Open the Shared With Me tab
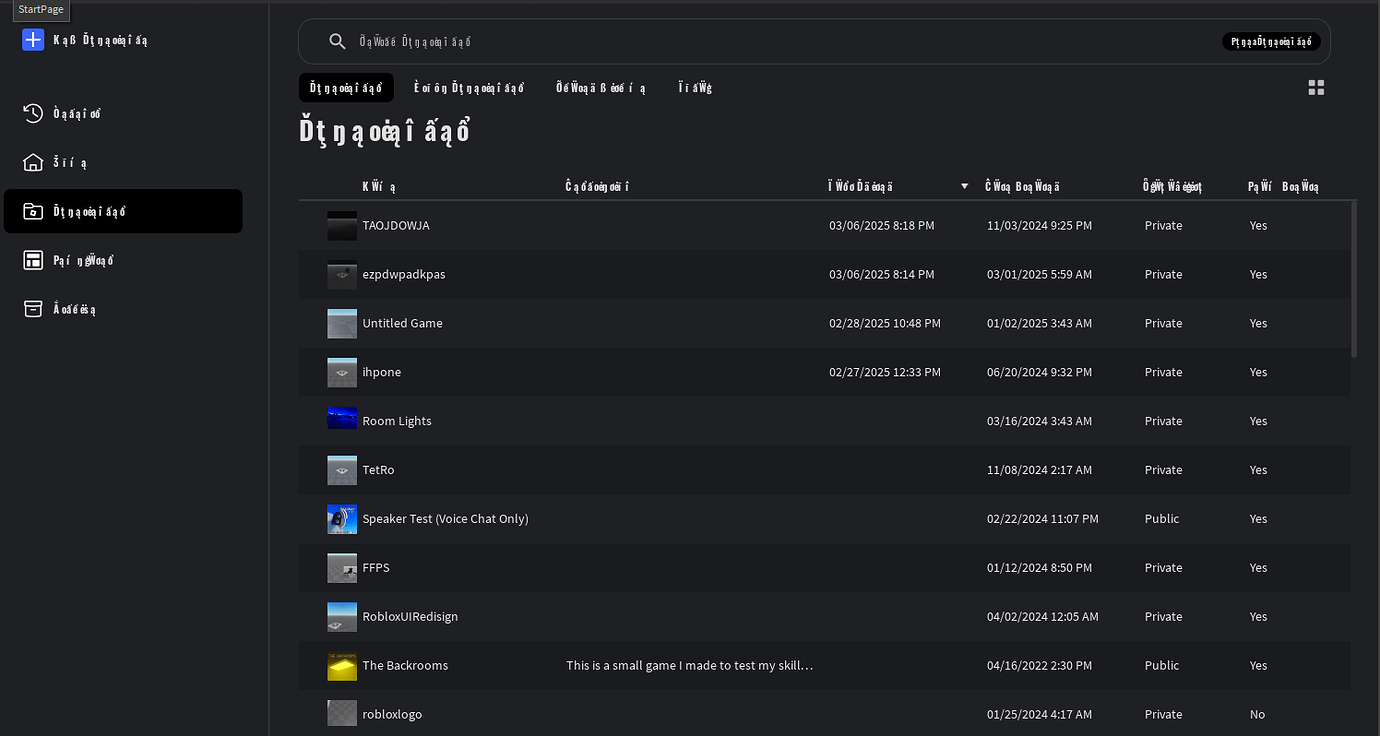The height and width of the screenshot is (736, 1380). (601, 87)
